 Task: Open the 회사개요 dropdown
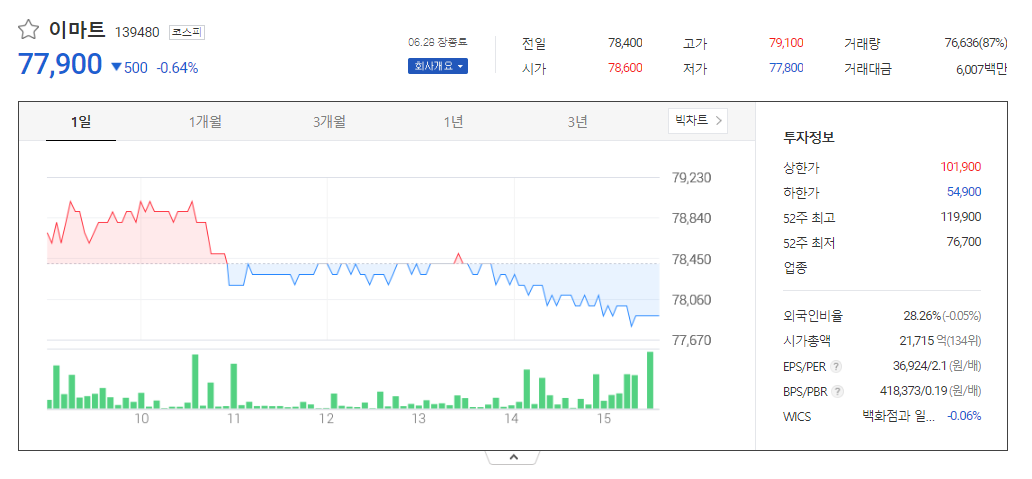pos(438,66)
